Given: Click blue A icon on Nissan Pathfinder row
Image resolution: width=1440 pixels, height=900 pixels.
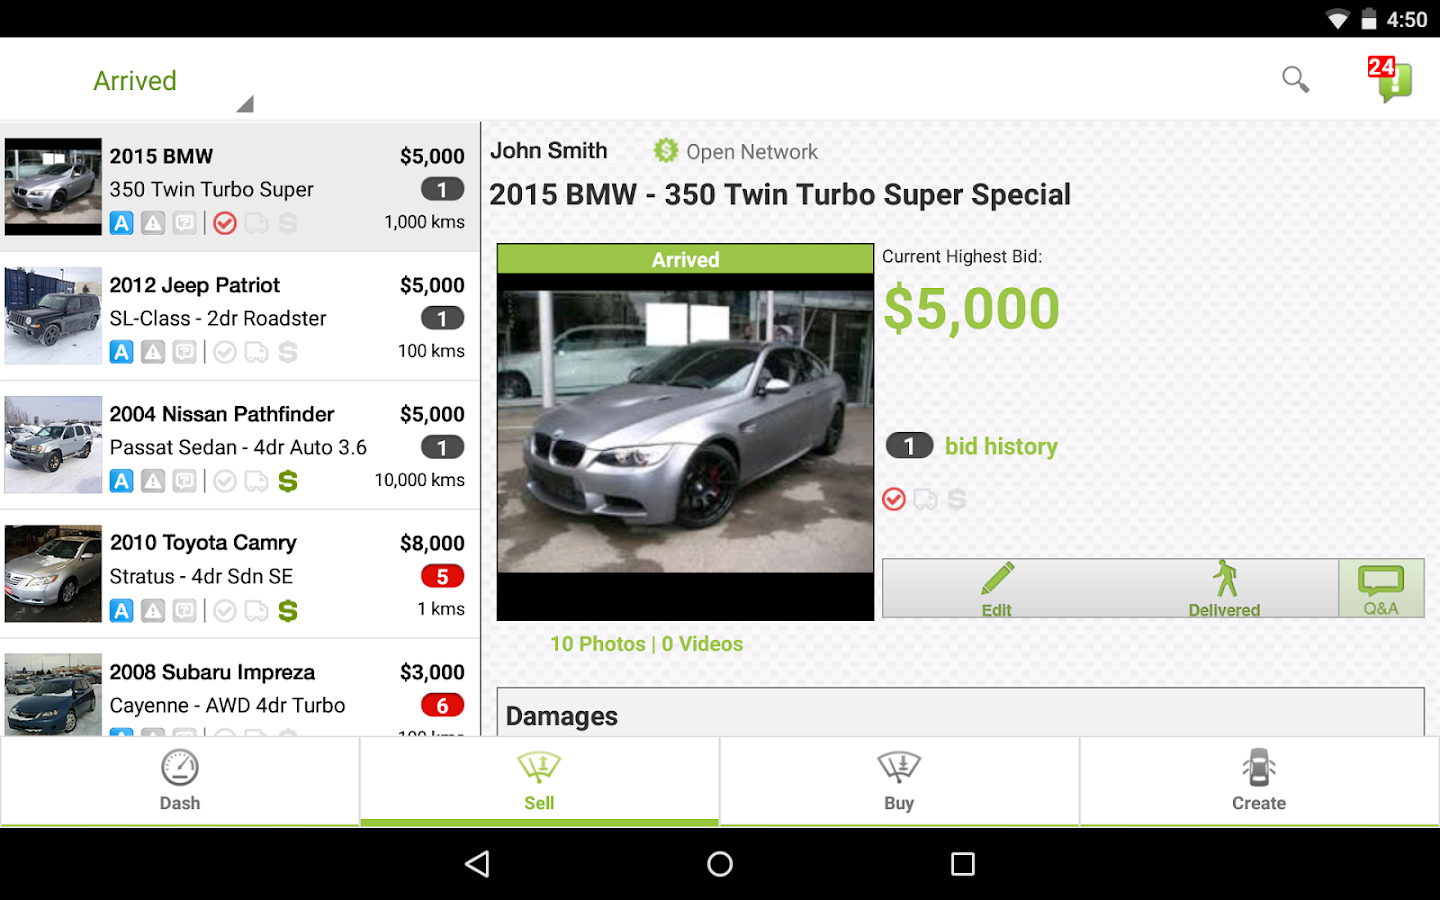Looking at the screenshot, I should pyautogui.click(x=122, y=481).
